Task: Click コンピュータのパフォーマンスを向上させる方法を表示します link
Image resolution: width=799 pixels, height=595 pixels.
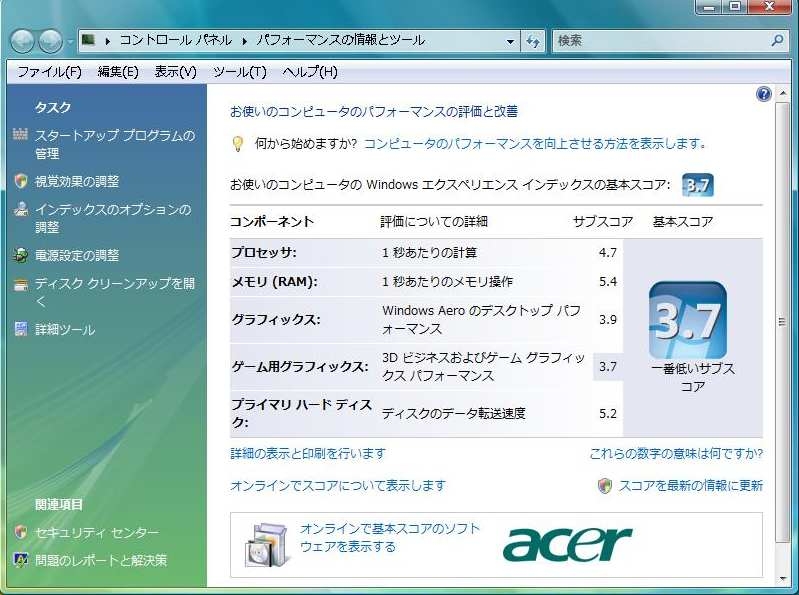Action: pyautogui.click(x=535, y=144)
